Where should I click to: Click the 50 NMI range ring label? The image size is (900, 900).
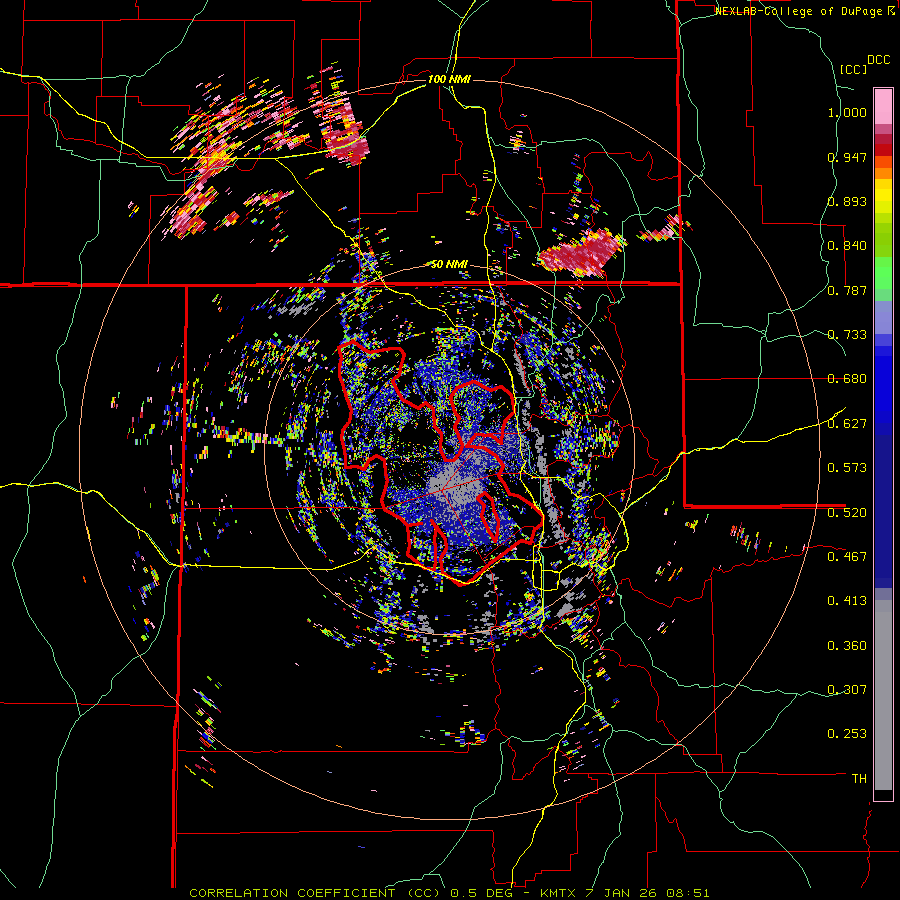pos(449,264)
